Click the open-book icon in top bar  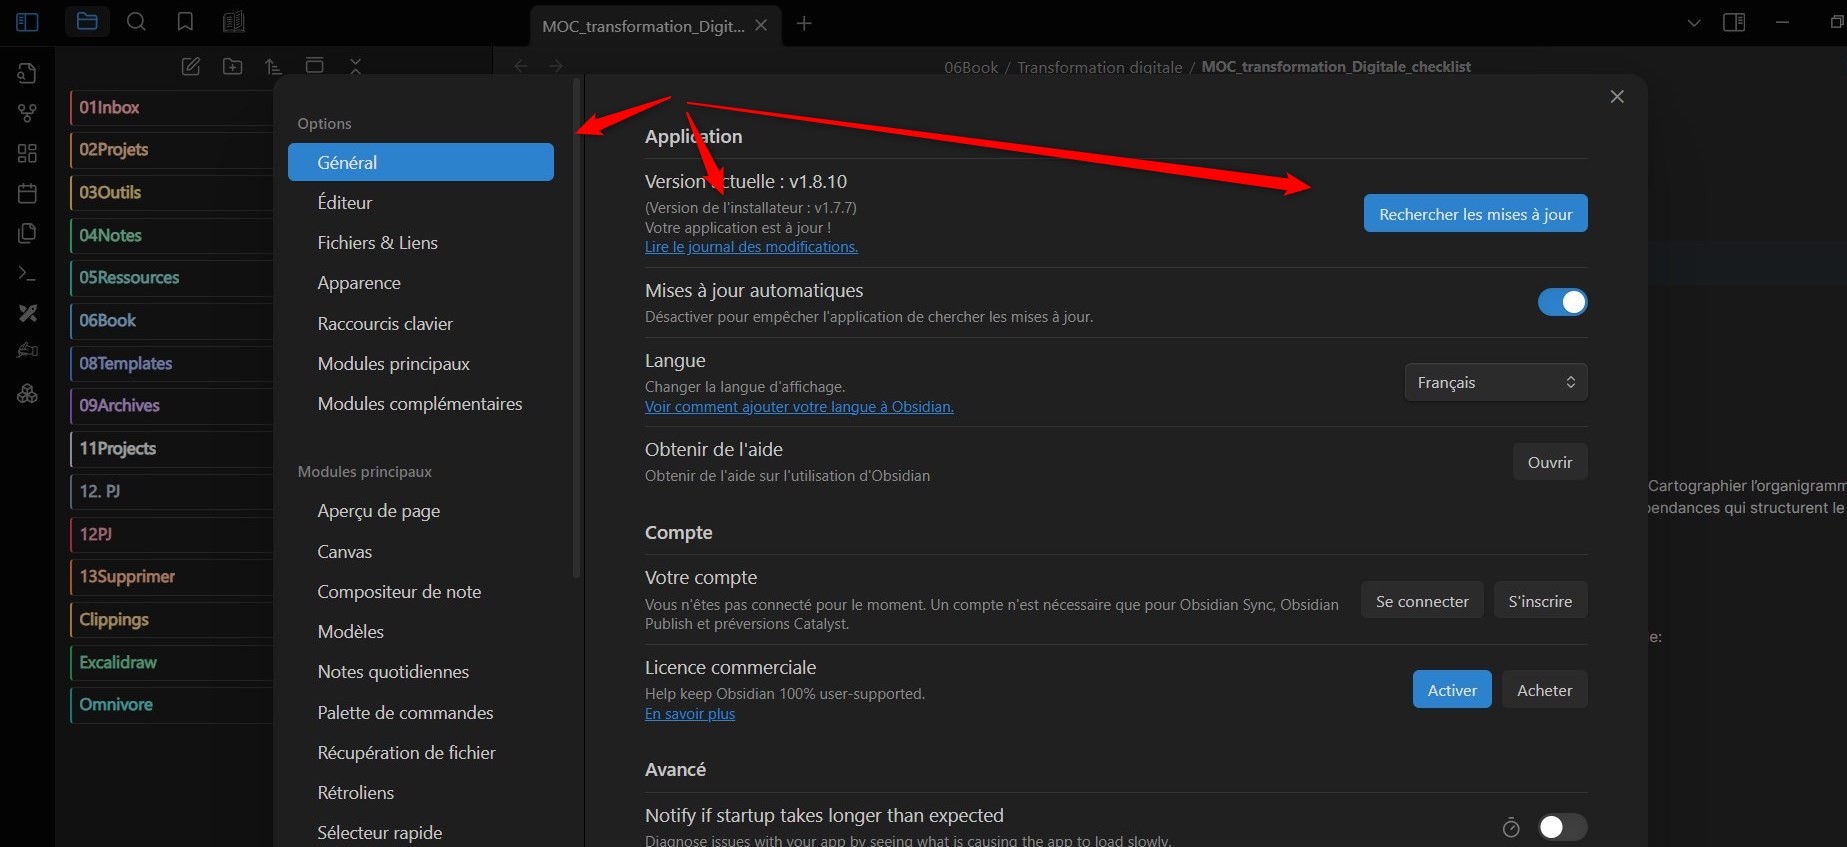(x=233, y=22)
